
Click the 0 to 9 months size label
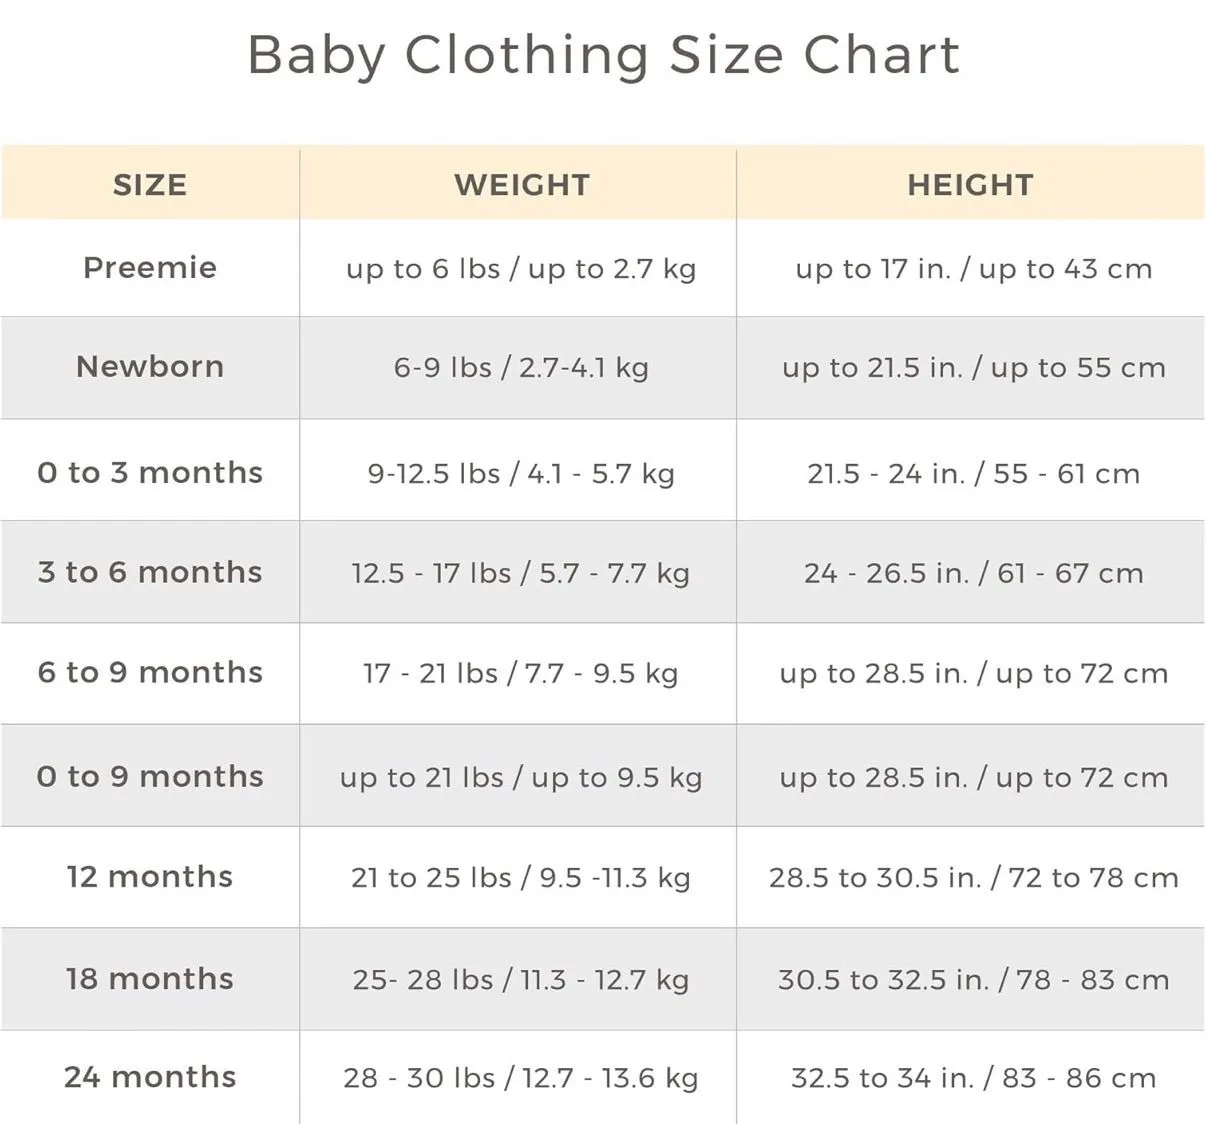point(150,777)
